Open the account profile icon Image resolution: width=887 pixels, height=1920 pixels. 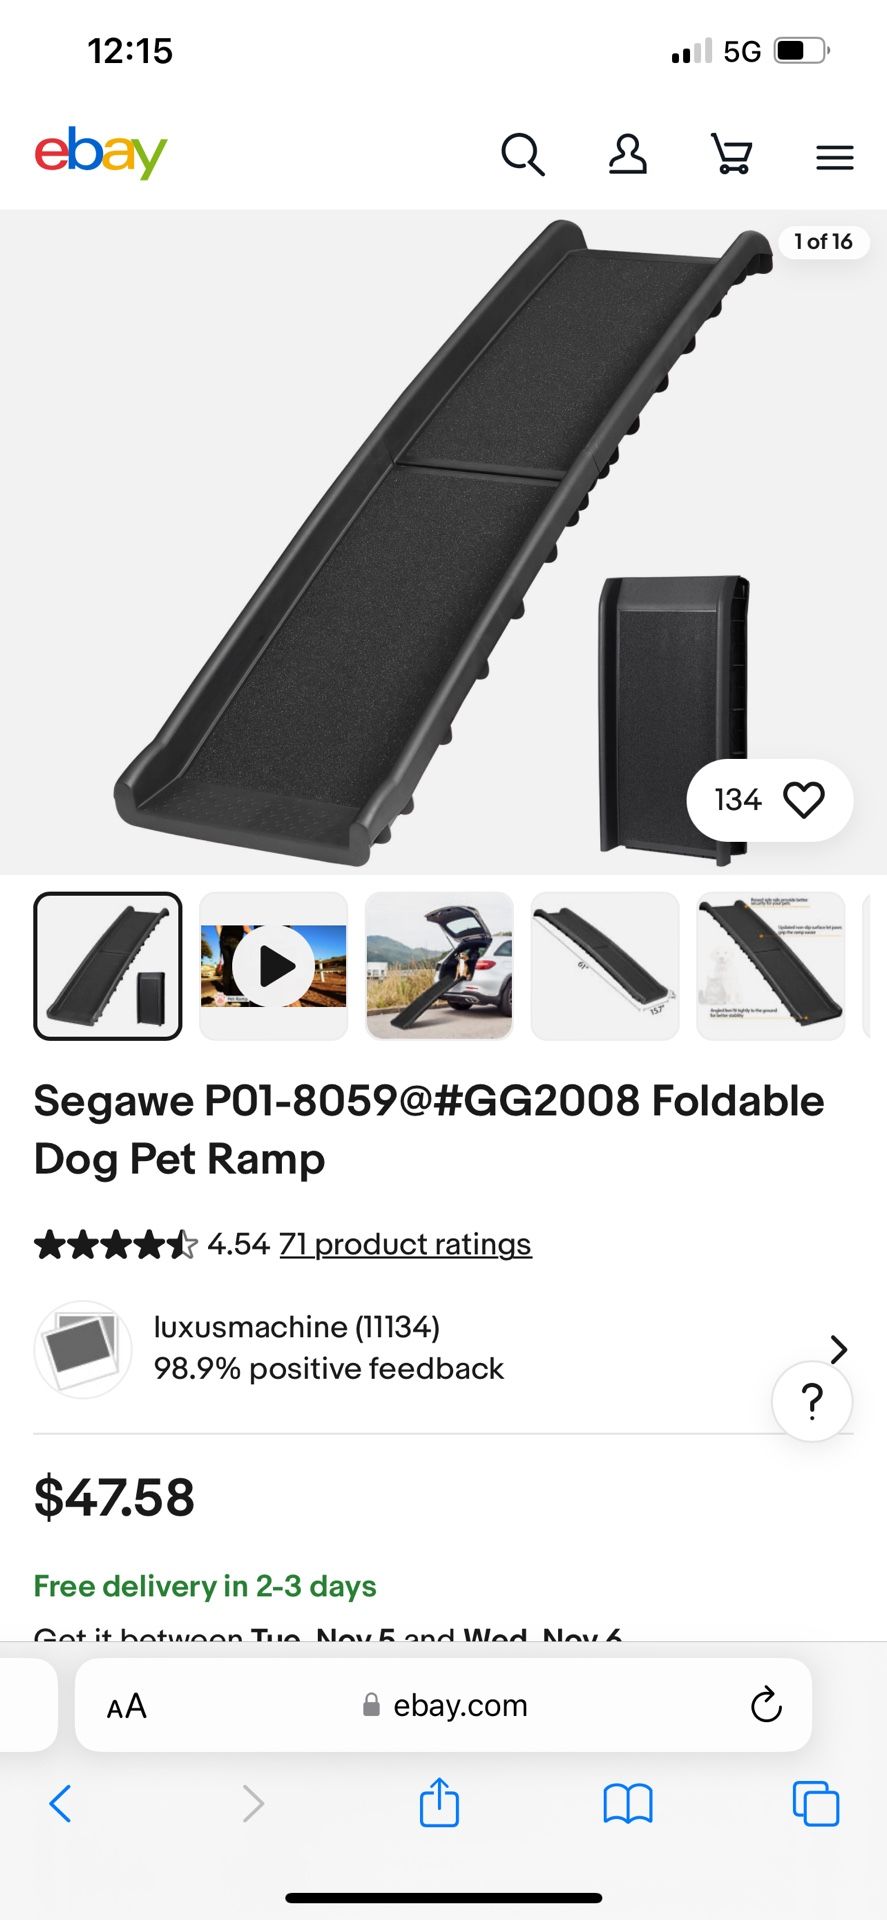click(628, 155)
